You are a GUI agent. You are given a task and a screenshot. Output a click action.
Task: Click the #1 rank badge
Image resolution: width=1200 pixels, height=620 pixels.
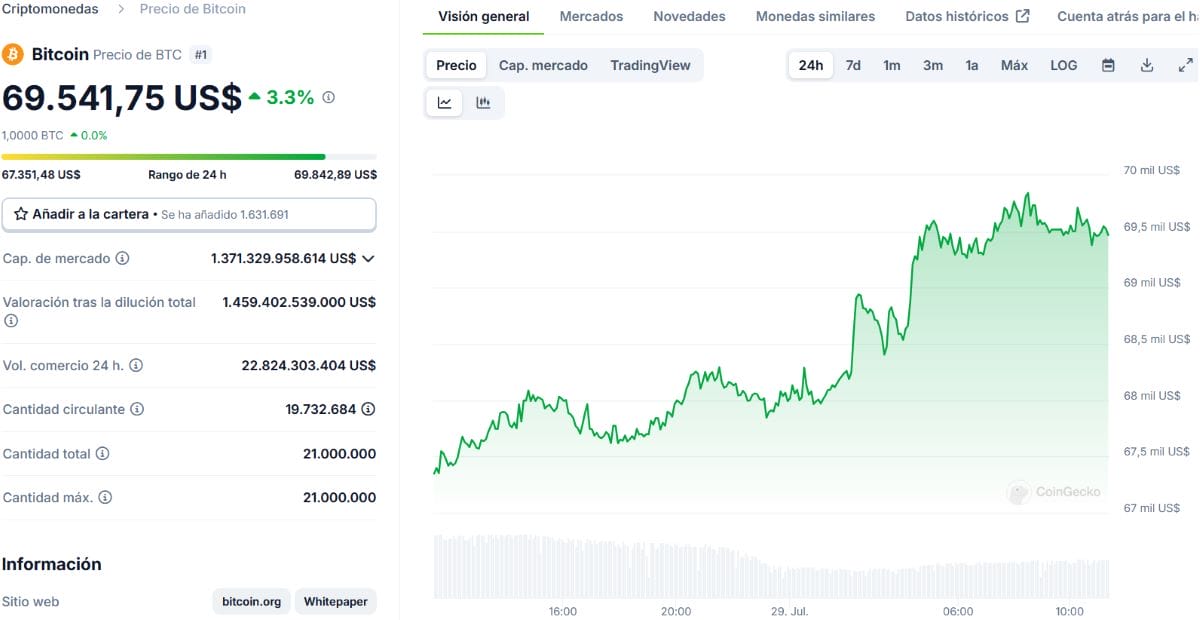(x=200, y=55)
